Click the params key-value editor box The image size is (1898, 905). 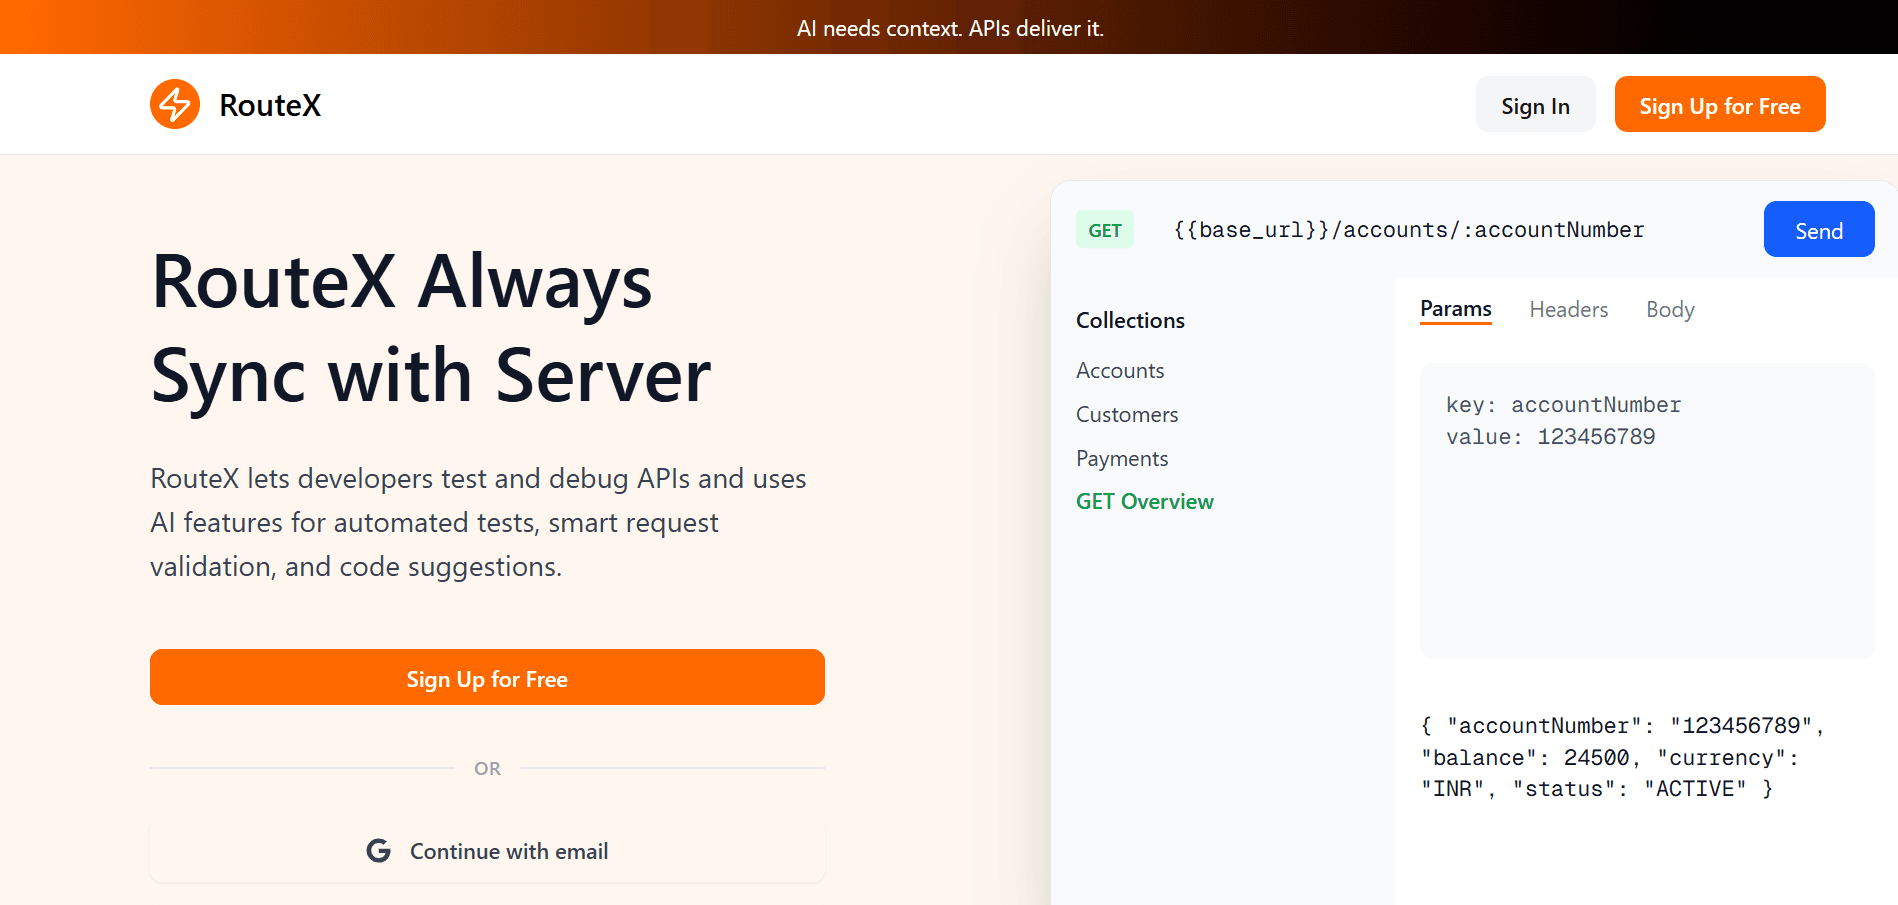click(x=1646, y=510)
